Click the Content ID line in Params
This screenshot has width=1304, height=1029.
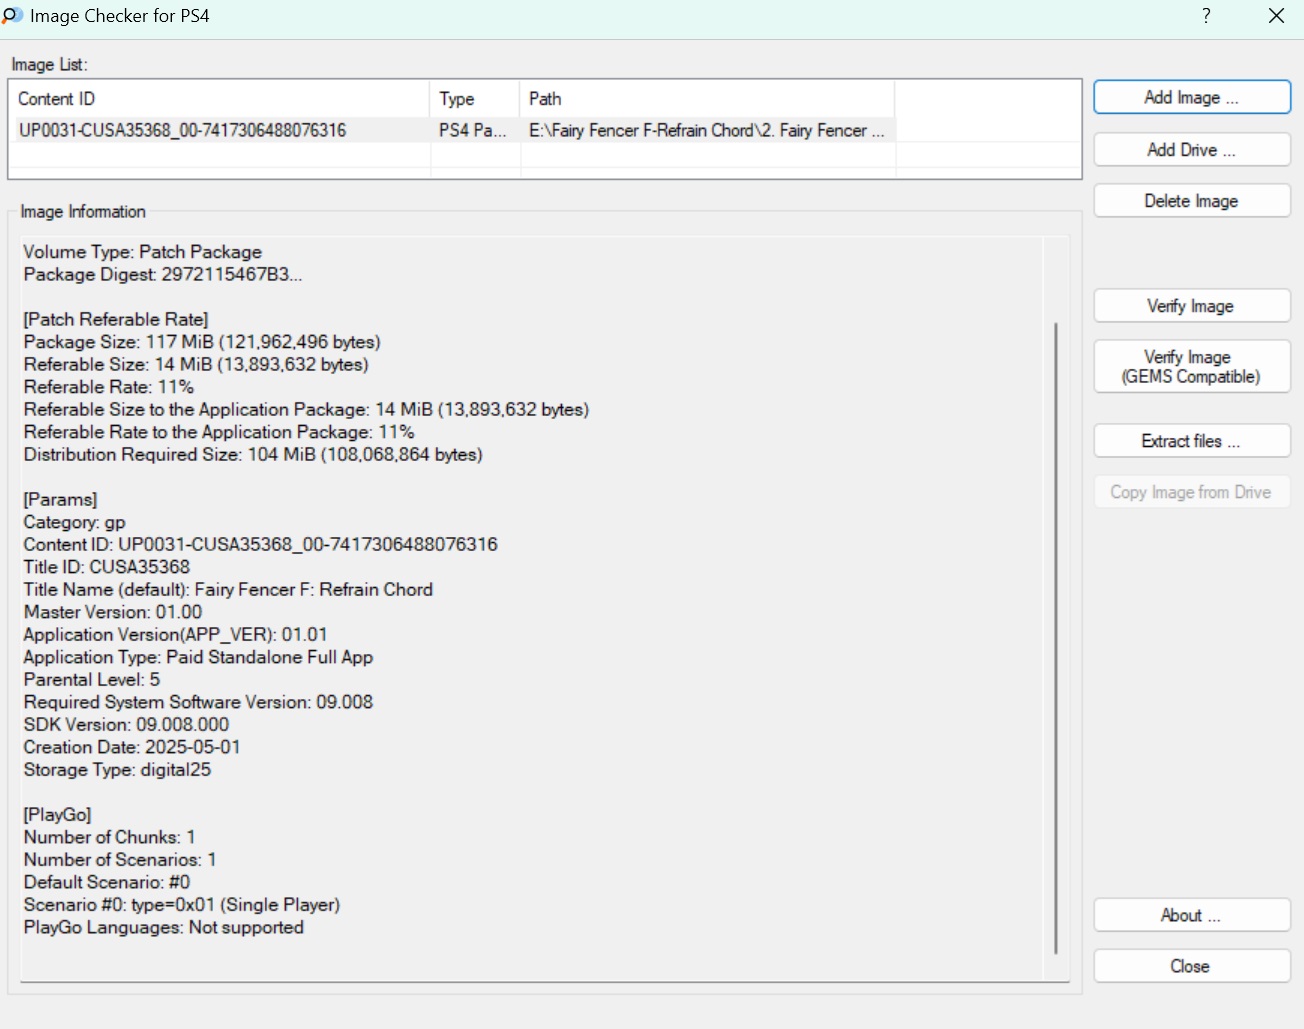[x=260, y=545]
